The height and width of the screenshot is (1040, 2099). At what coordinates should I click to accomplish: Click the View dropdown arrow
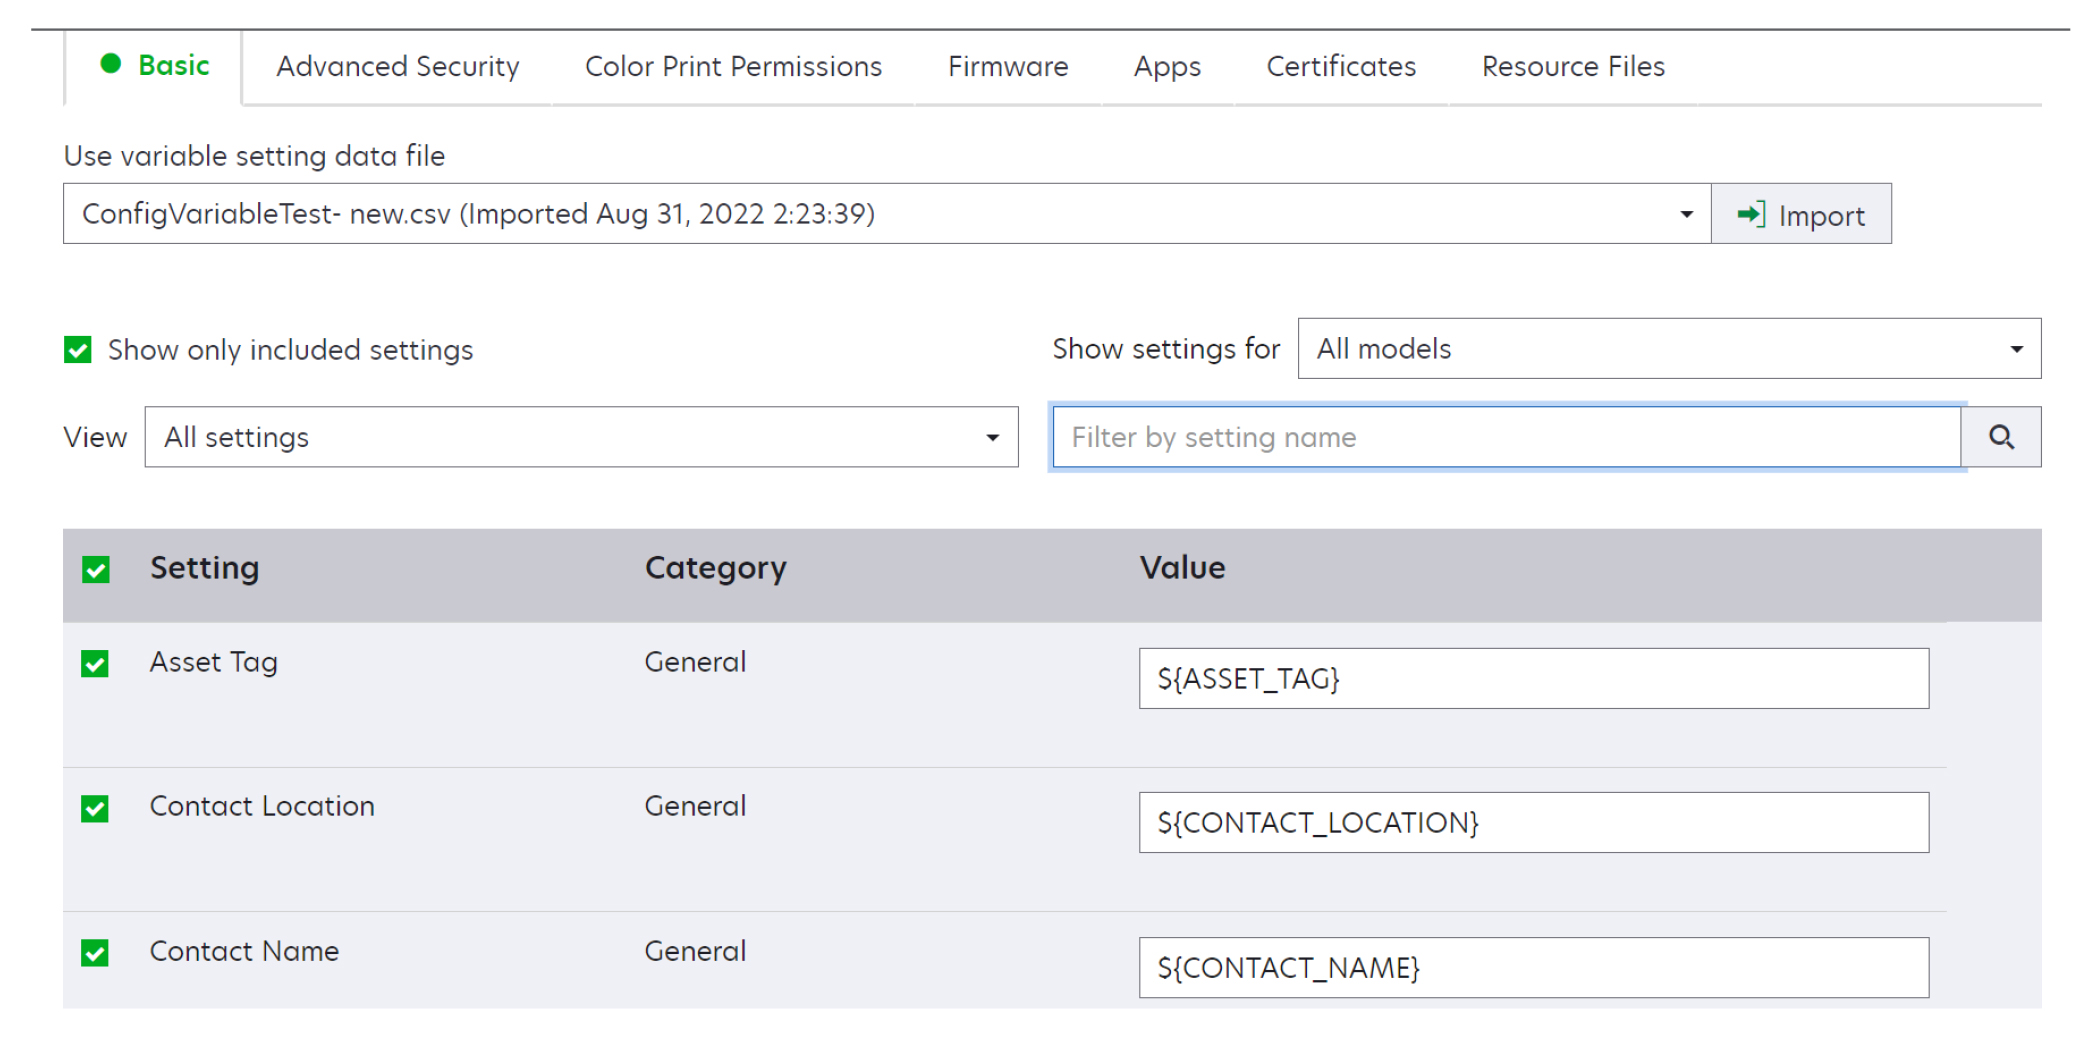(x=991, y=437)
